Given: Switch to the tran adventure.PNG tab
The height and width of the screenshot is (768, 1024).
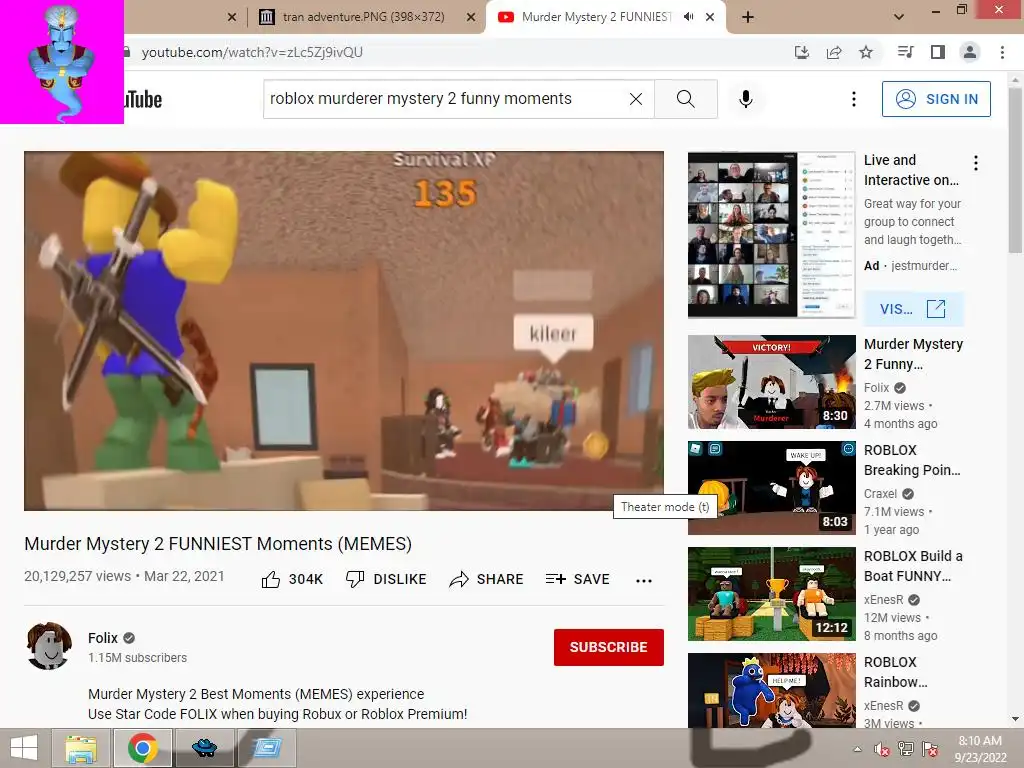Looking at the screenshot, I should [363, 17].
